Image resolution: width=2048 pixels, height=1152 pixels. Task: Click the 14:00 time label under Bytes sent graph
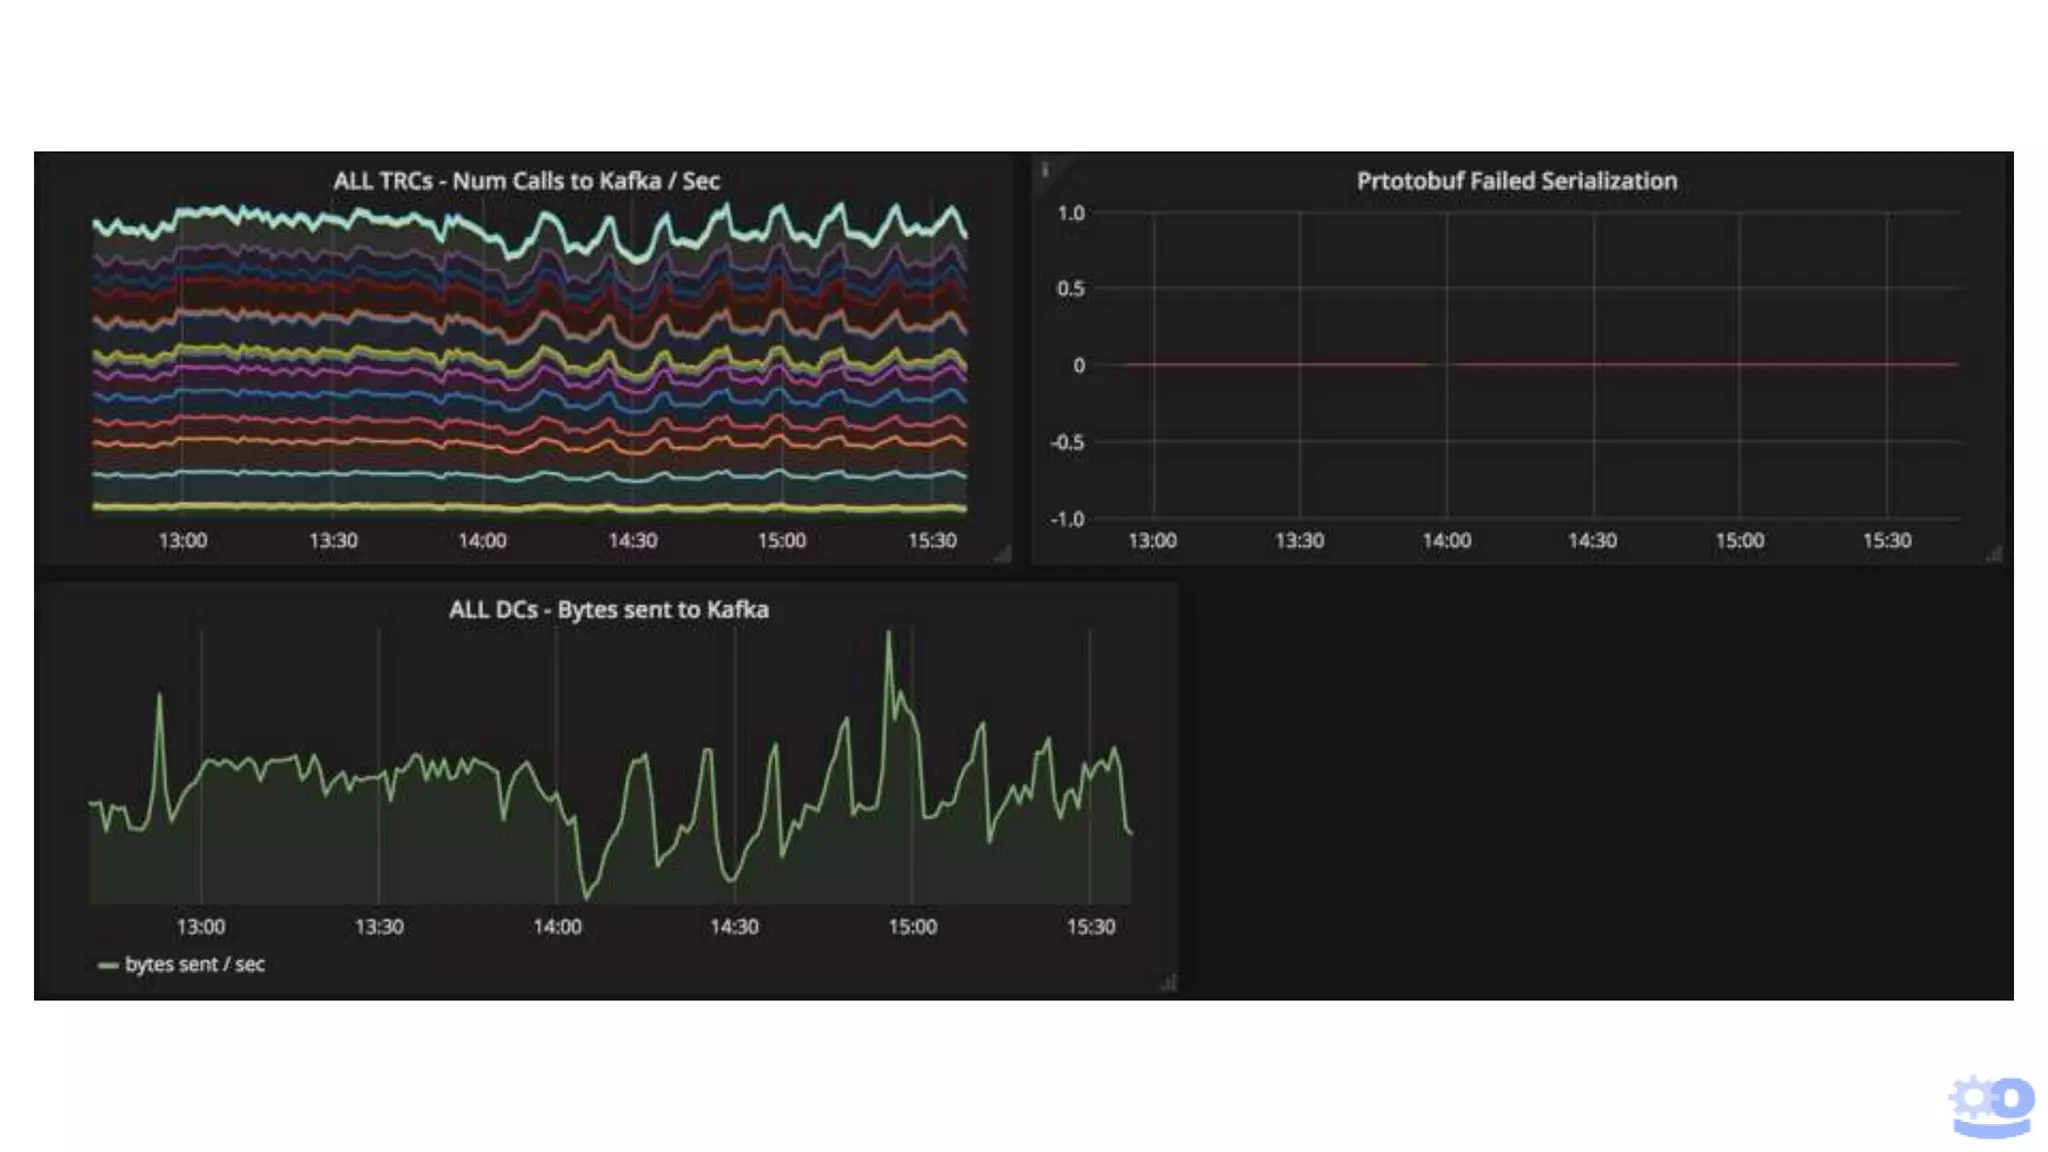pyautogui.click(x=557, y=927)
